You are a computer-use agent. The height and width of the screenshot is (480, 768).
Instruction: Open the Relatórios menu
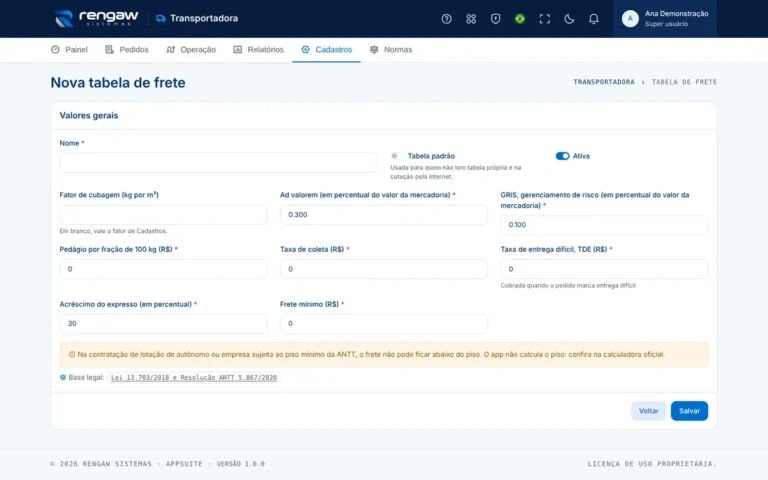(258, 49)
